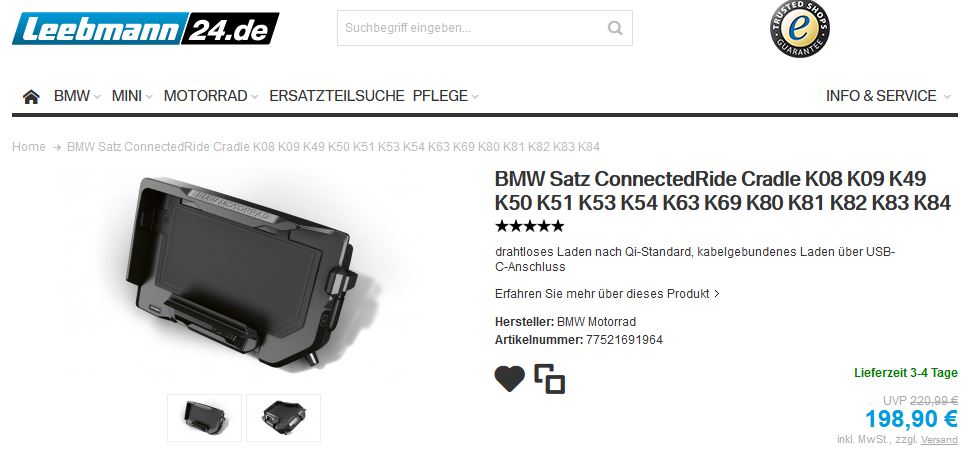Select the first product thumbnail
969x461 pixels.
pyautogui.click(x=205, y=418)
